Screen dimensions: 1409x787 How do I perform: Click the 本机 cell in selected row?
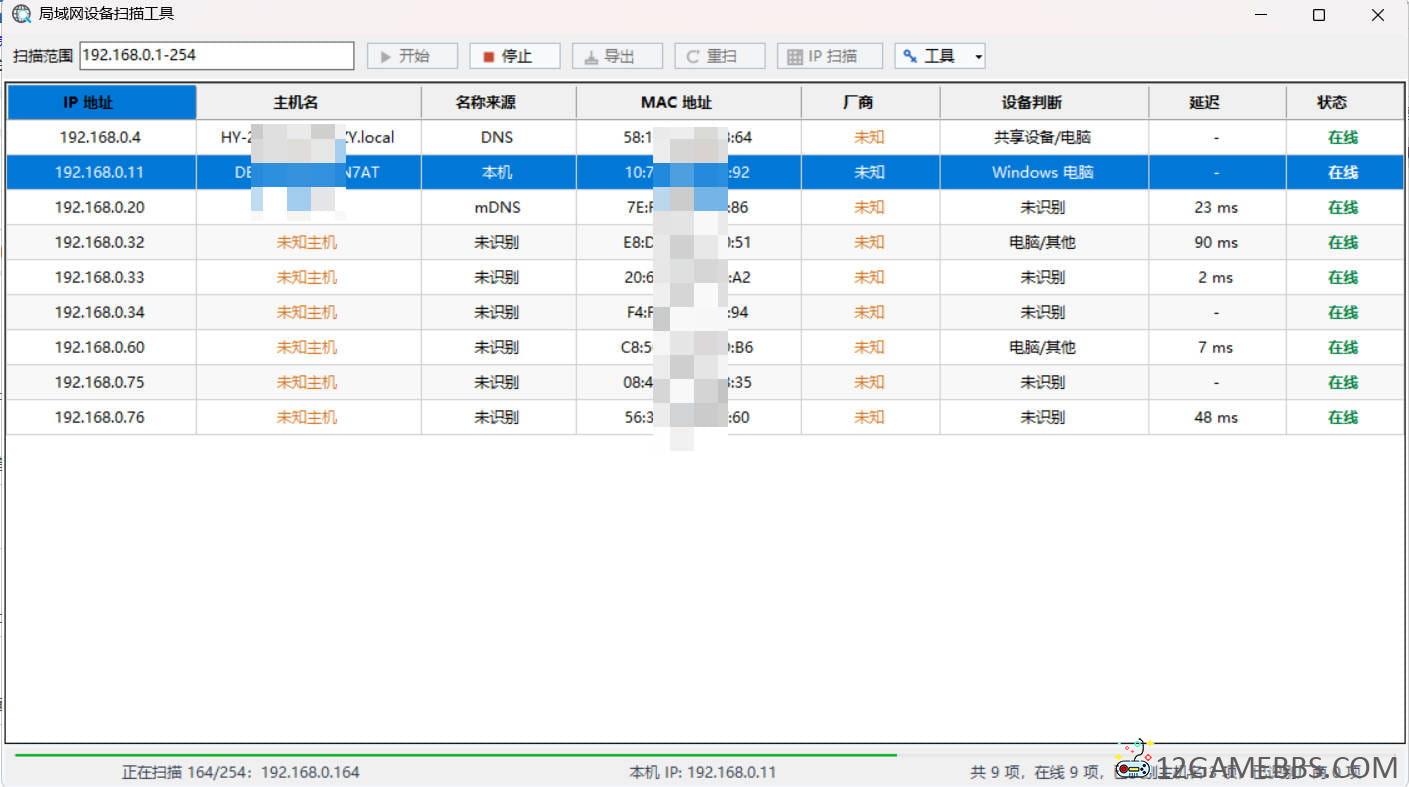(x=498, y=172)
